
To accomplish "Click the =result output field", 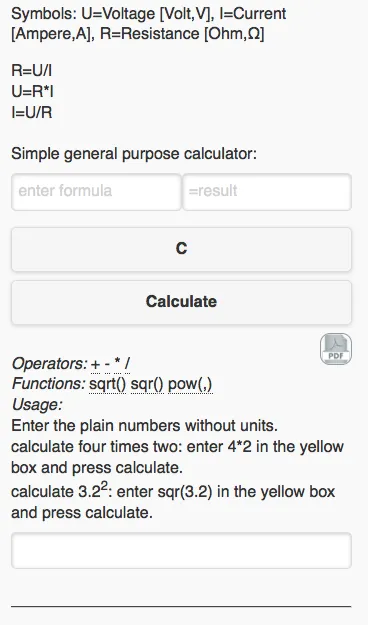I will point(267,192).
